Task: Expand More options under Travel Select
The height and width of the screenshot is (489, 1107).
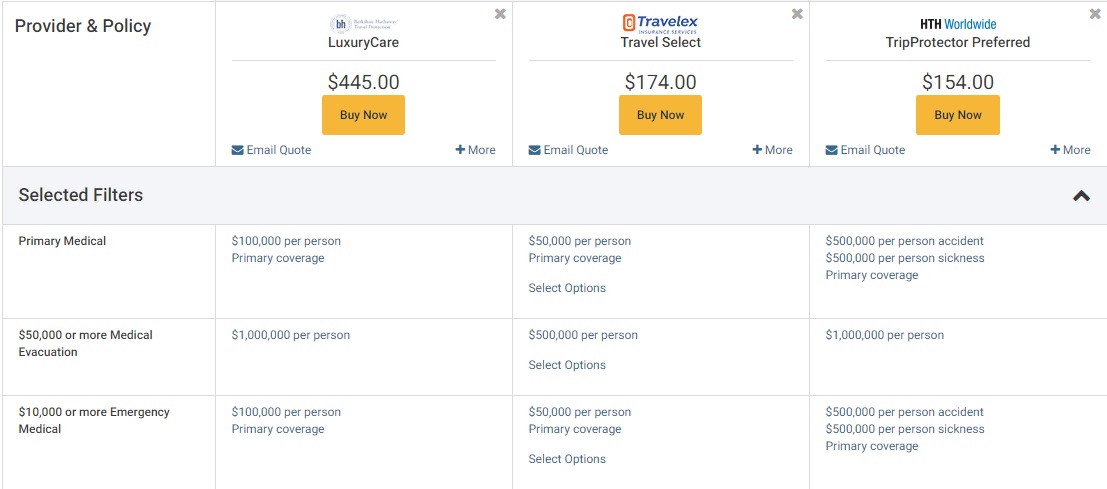Action: [x=772, y=150]
